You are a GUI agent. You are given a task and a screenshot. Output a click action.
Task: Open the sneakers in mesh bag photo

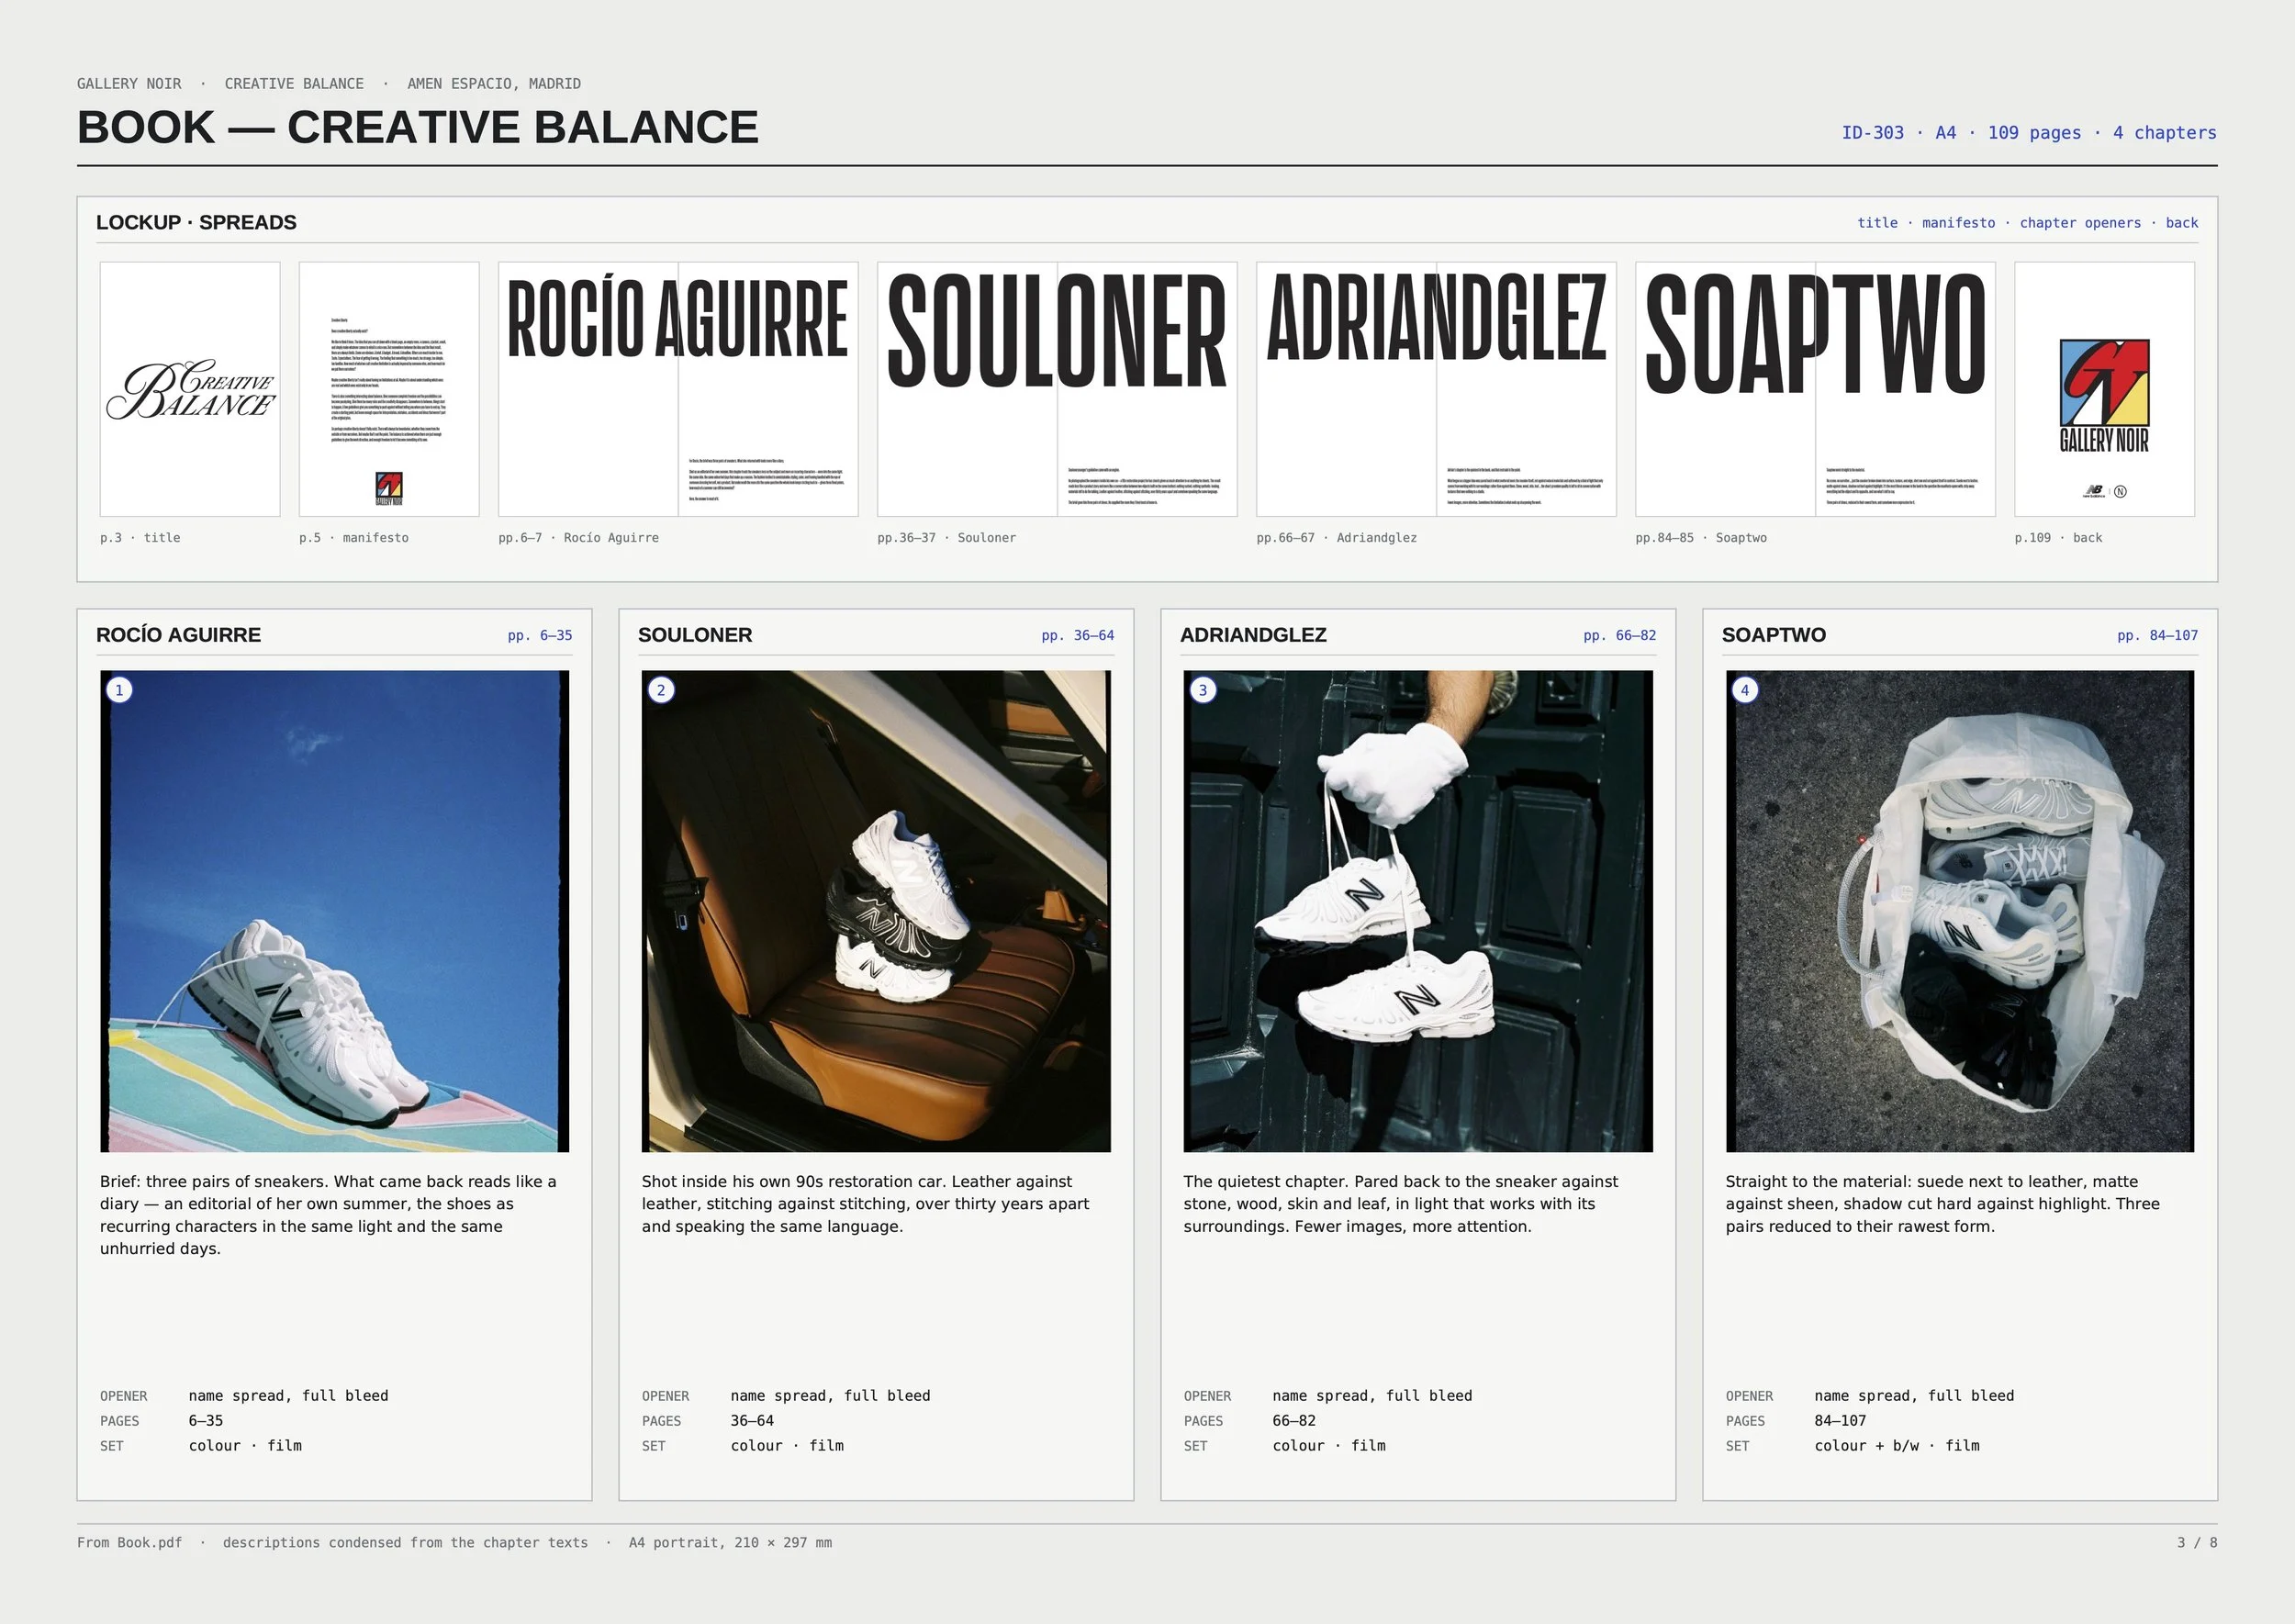coord(1960,911)
